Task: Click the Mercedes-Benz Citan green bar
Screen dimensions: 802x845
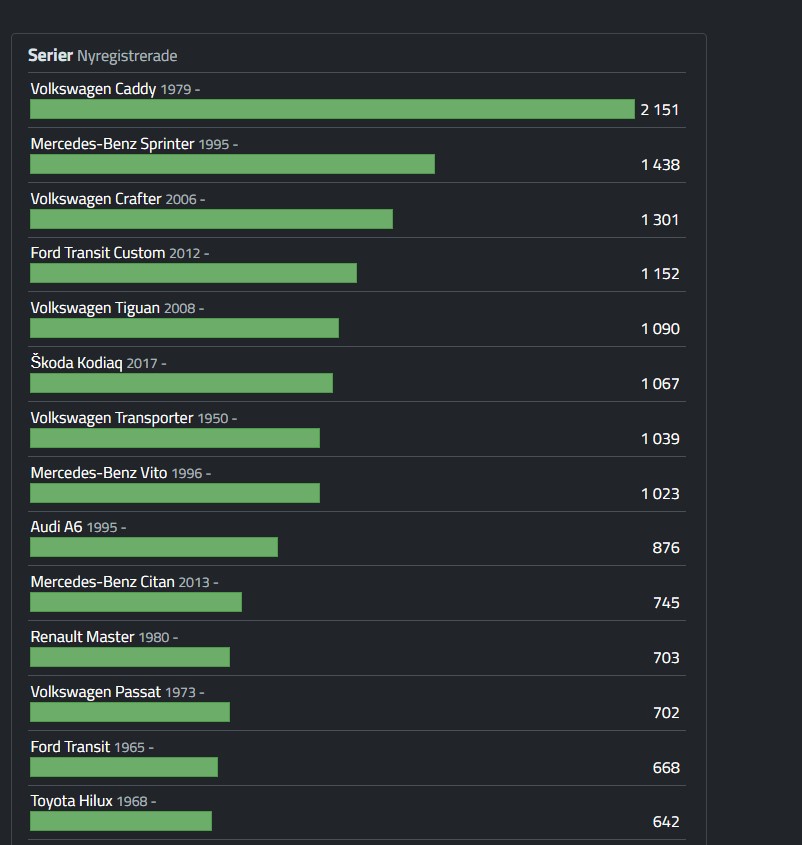Action: pyautogui.click(x=136, y=601)
